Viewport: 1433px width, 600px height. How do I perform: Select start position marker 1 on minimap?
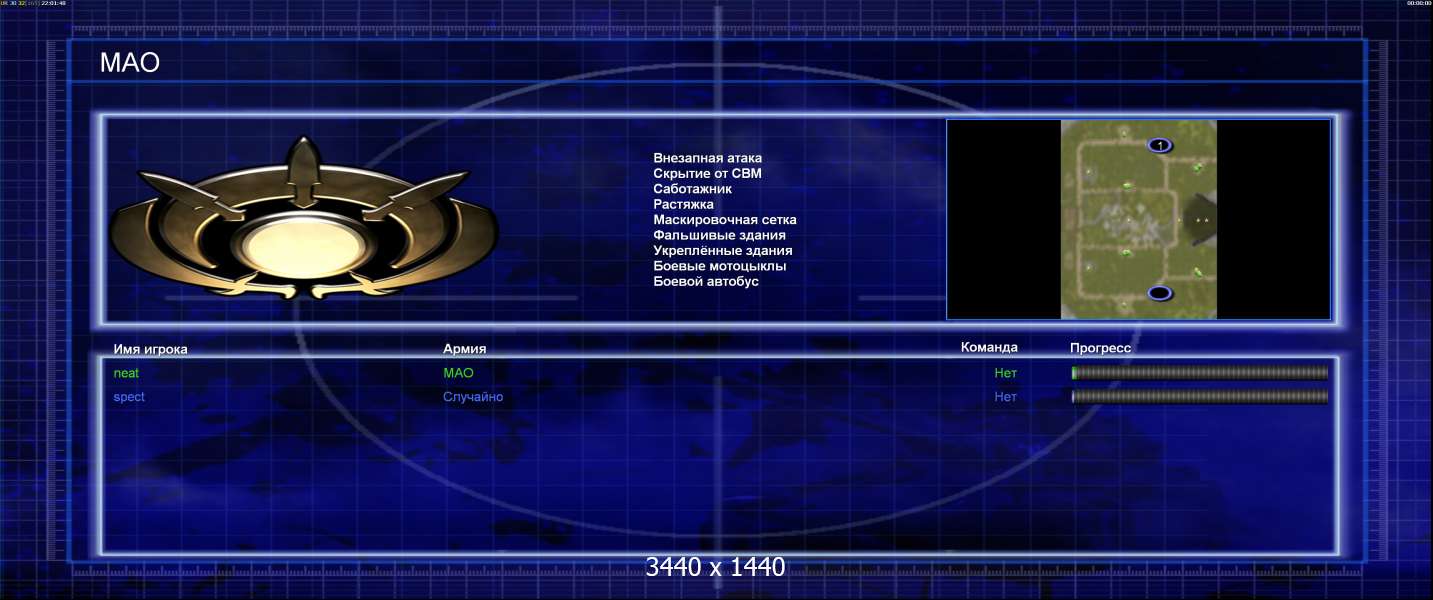point(1159,146)
